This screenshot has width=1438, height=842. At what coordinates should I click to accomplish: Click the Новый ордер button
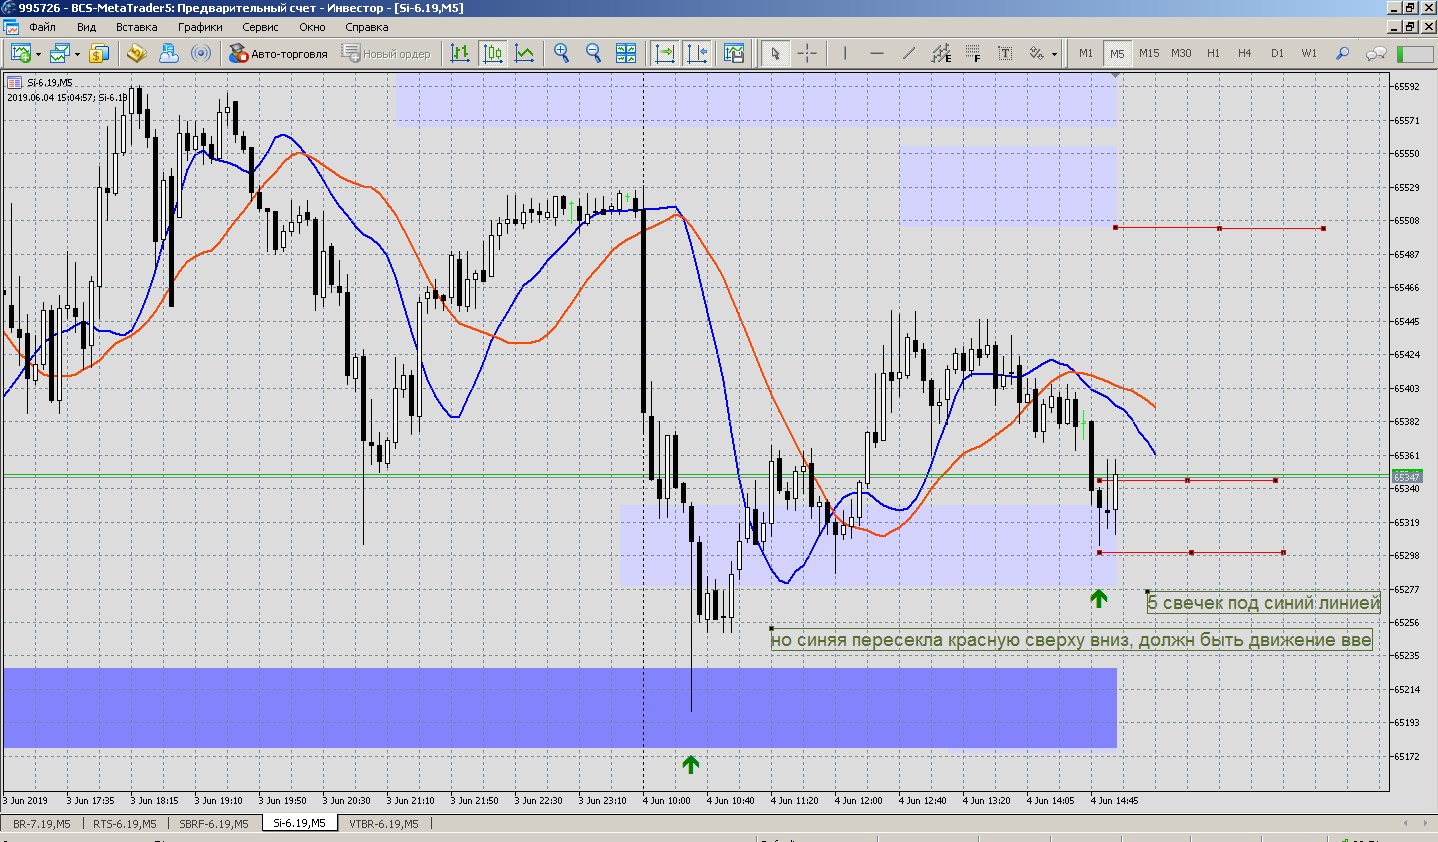(x=387, y=54)
